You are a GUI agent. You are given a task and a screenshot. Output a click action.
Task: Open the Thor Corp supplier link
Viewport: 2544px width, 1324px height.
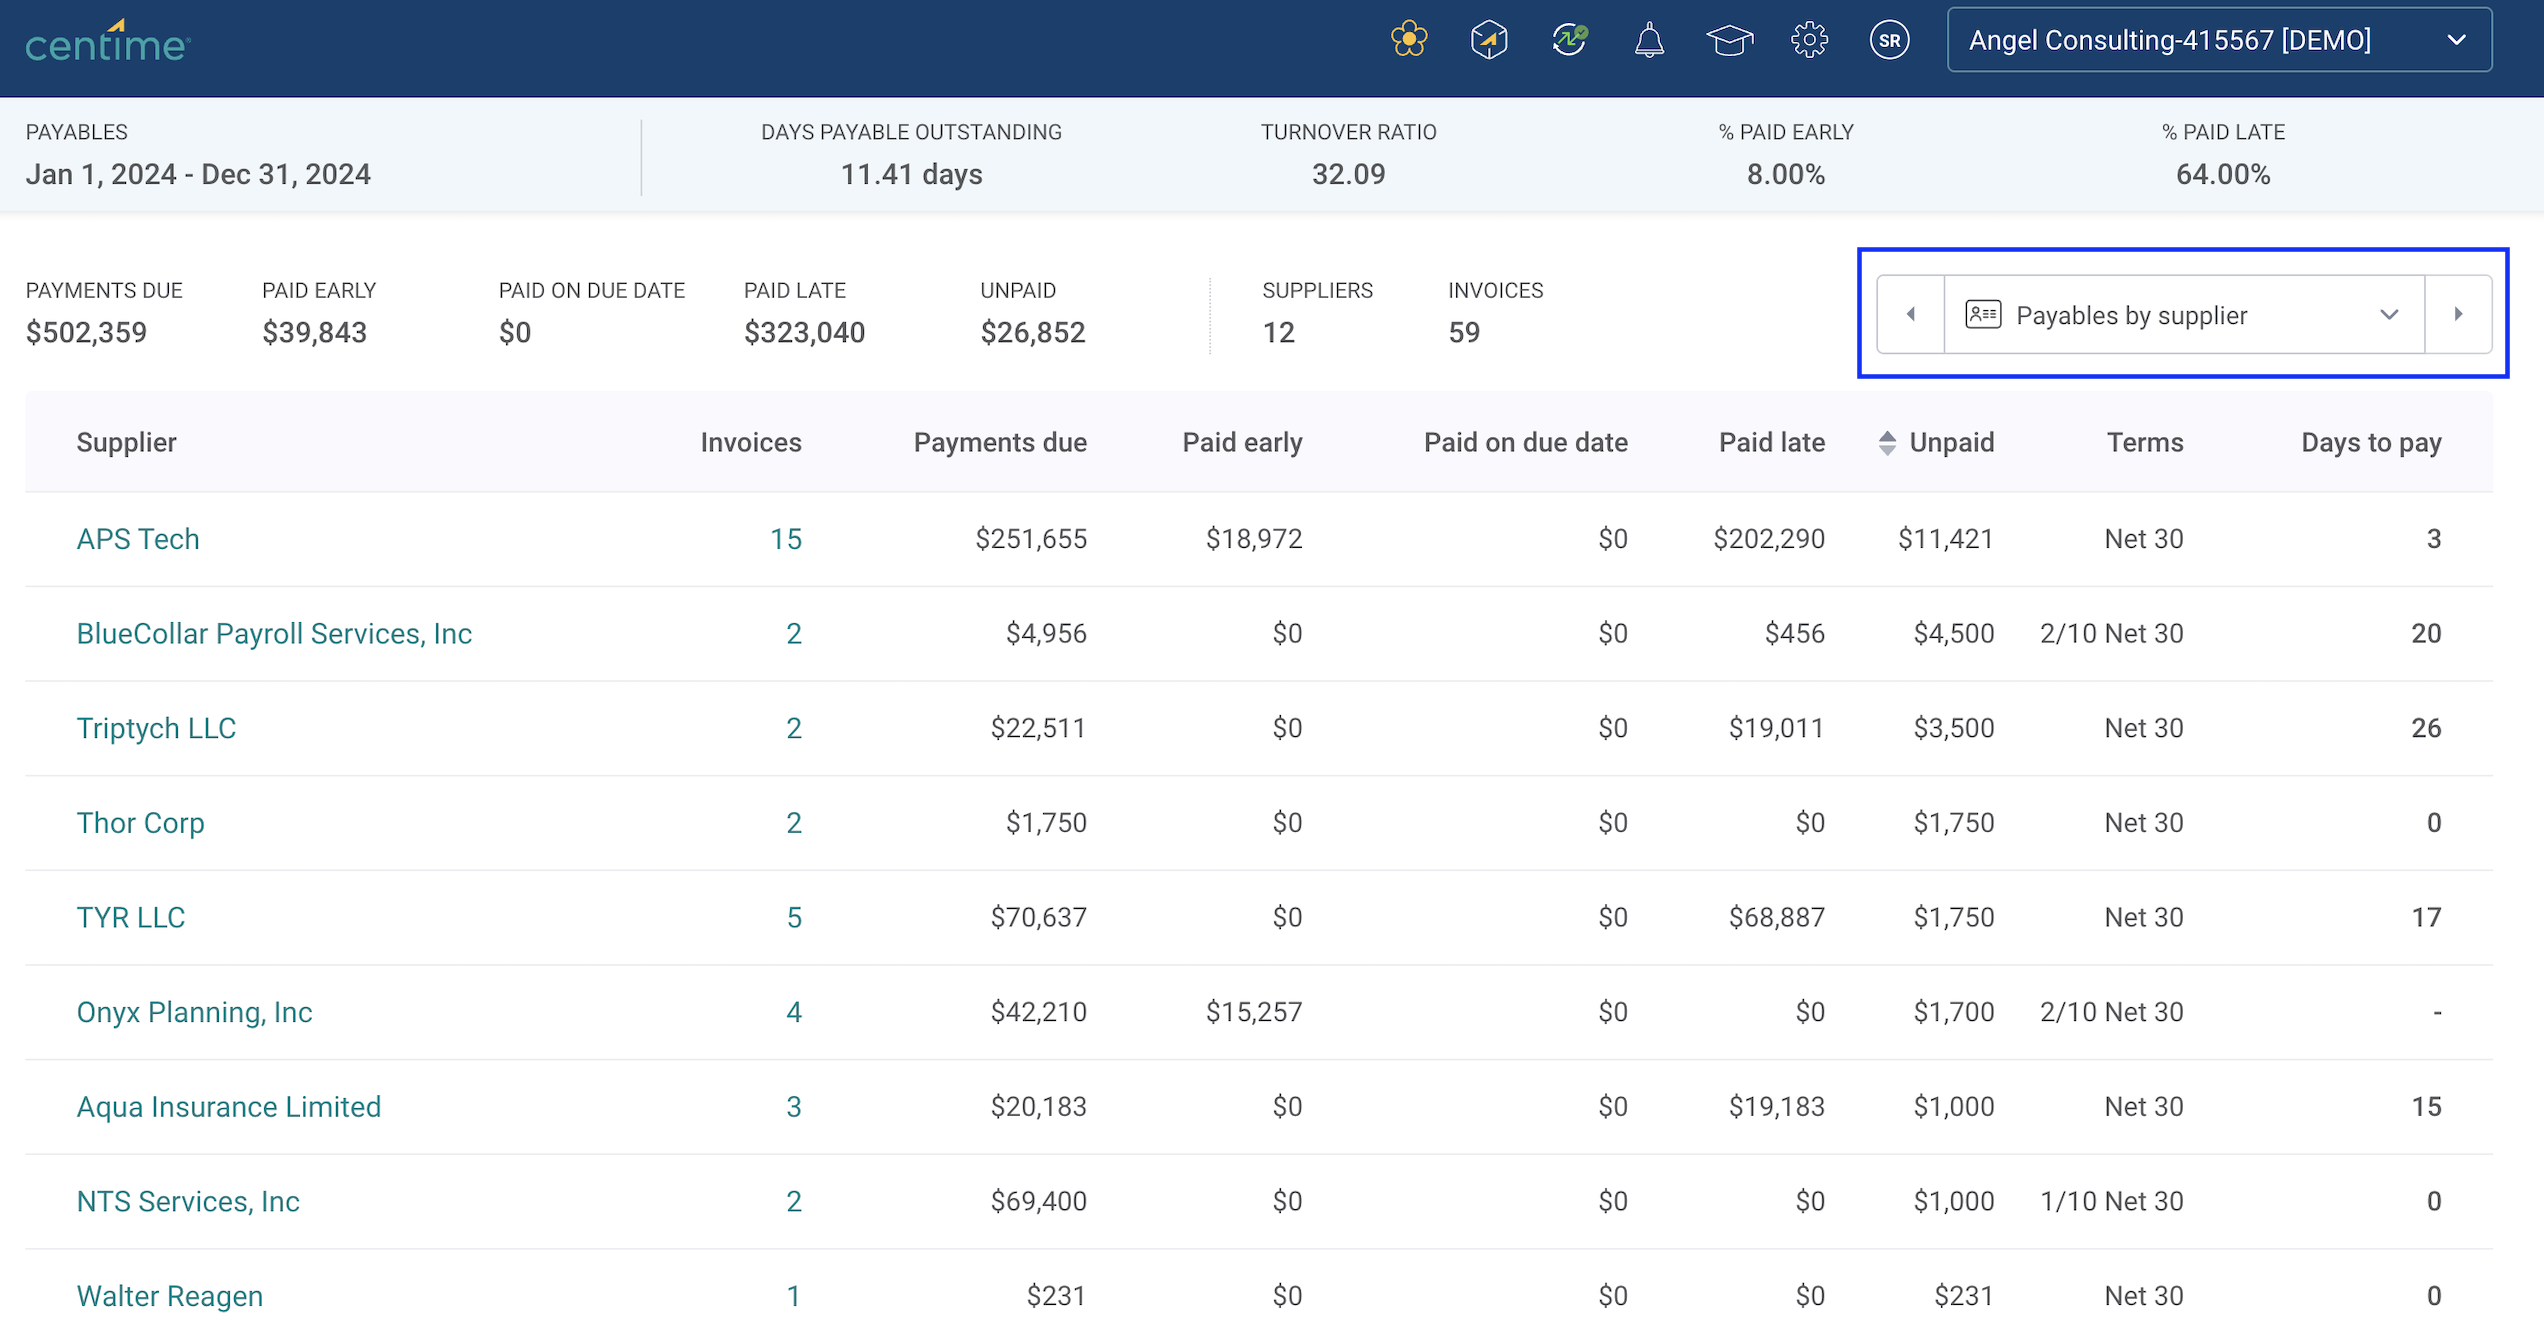coord(140,822)
